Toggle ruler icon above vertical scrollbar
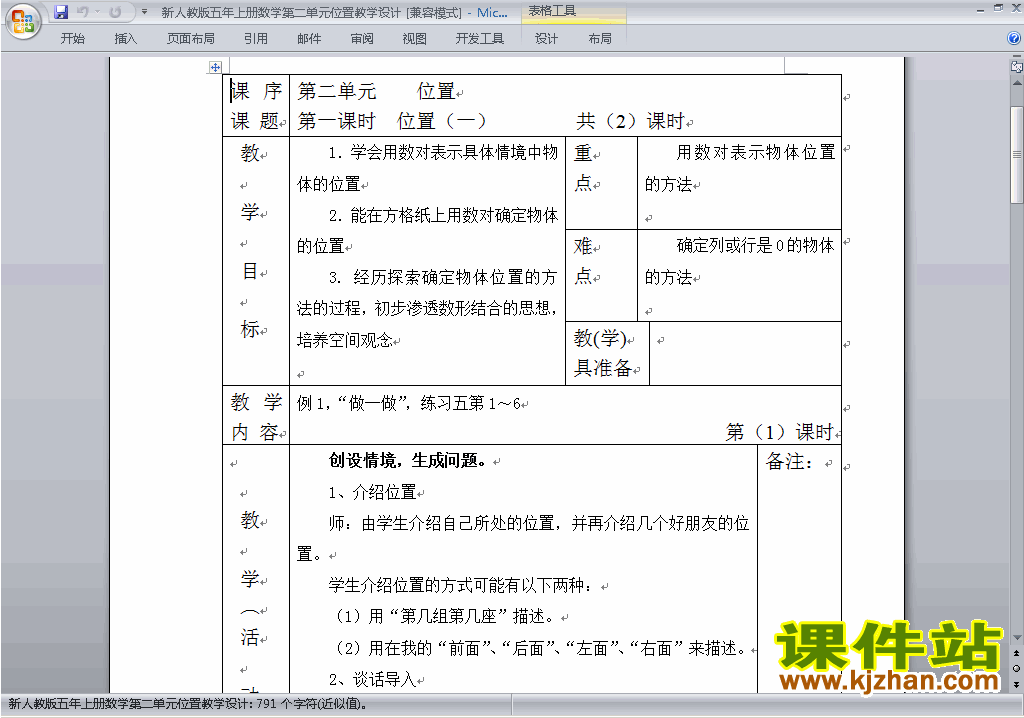Screen dimensions: 1024x718 1017,66
